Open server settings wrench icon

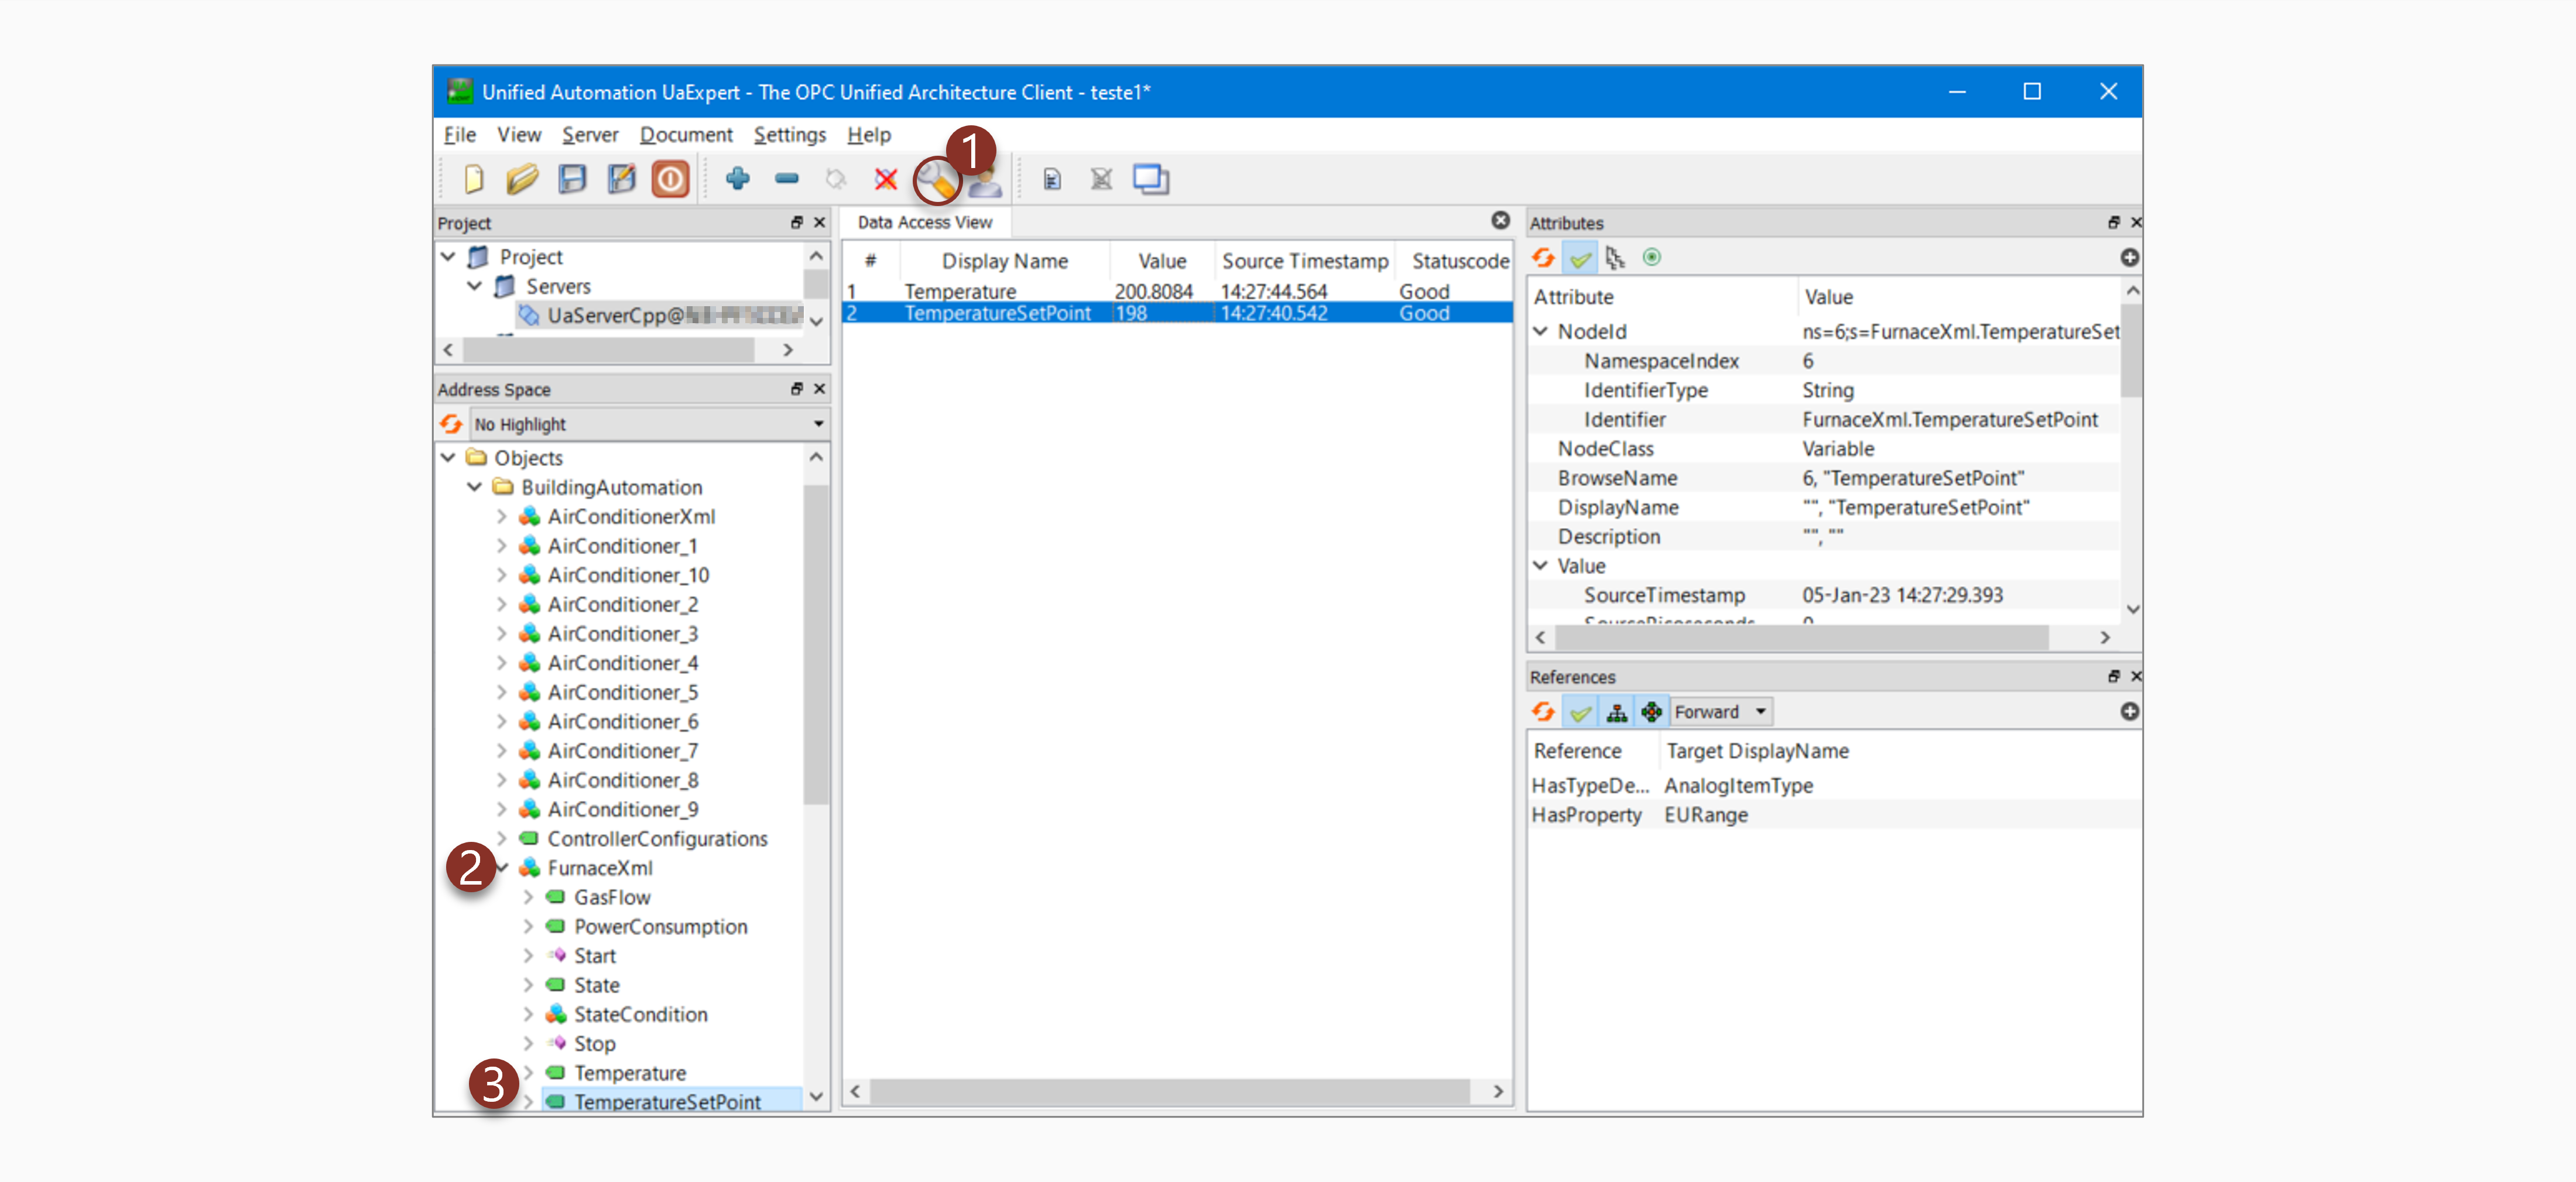tap(937, 181)
